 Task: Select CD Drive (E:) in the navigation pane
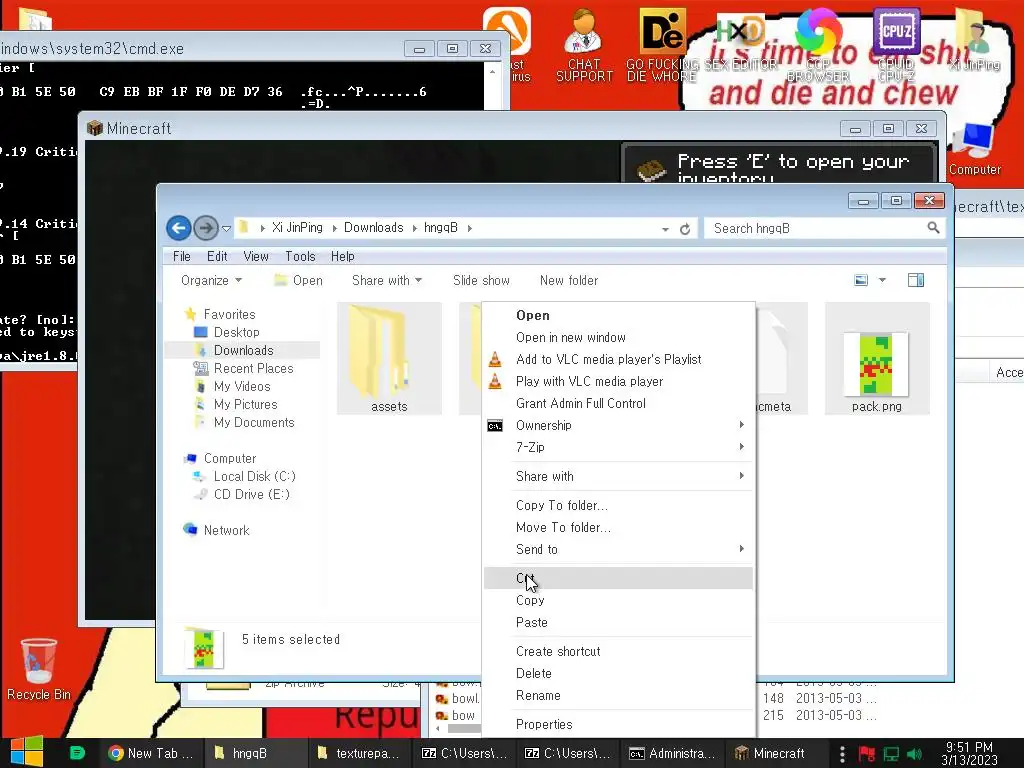(251, 494)
